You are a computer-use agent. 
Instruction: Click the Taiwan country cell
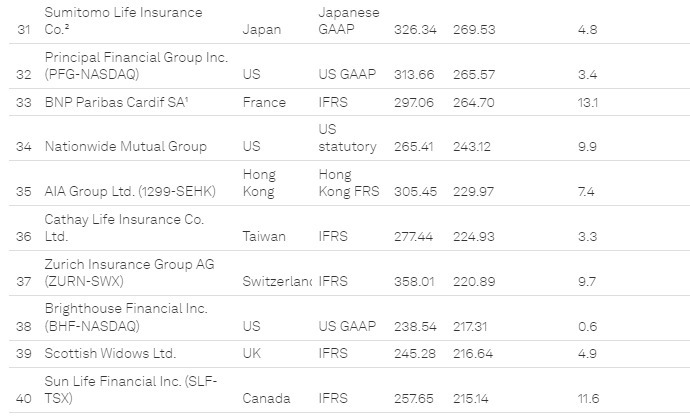coord(264,236)
